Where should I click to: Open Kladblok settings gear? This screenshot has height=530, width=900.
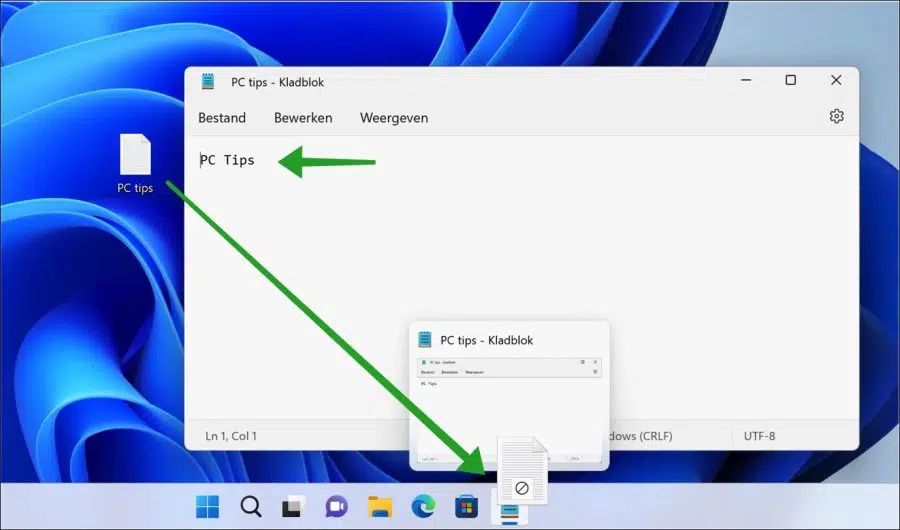[836, 116]
